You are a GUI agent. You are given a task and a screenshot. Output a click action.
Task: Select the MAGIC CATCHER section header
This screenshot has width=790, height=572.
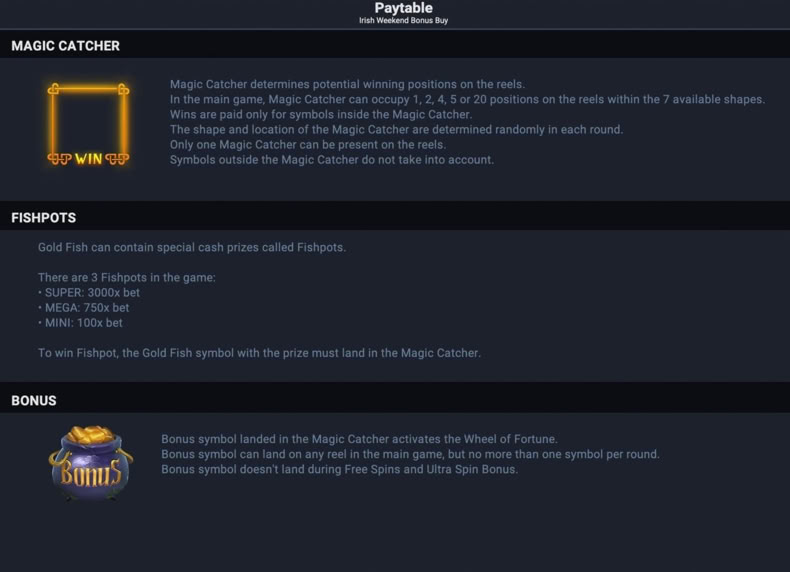pyautogui.click(x=65, y=46)
